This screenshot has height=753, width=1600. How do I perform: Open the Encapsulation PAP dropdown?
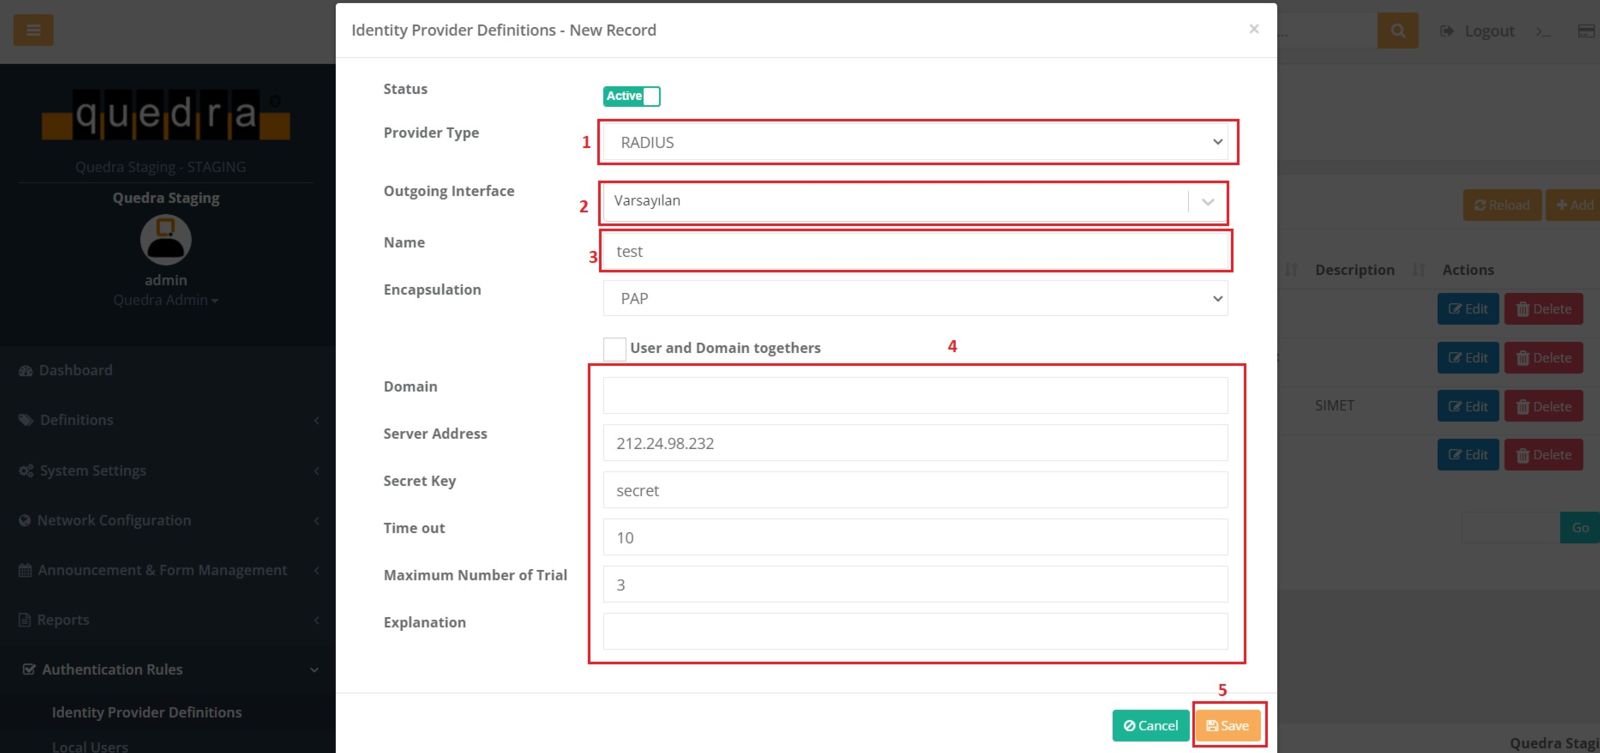pos(915,298)
